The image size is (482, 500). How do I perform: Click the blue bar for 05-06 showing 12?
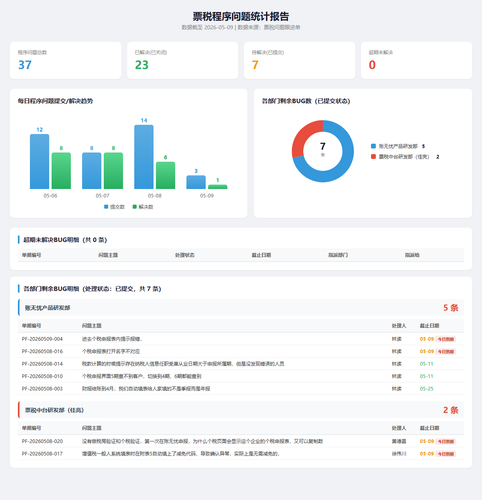point(39,162)
